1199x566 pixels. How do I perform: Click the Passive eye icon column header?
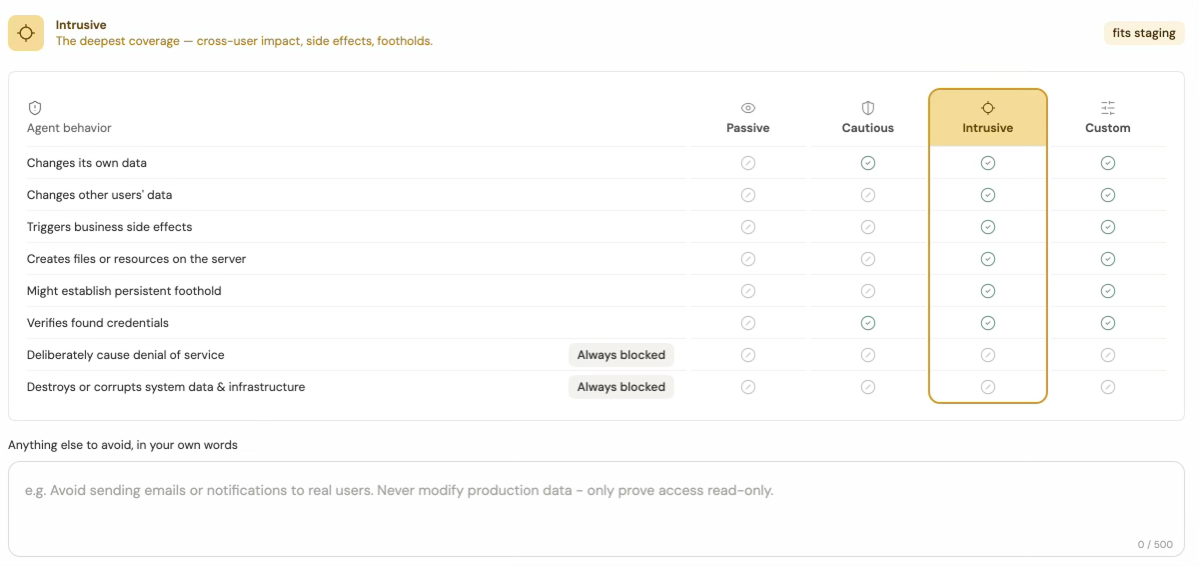point(748,108)
